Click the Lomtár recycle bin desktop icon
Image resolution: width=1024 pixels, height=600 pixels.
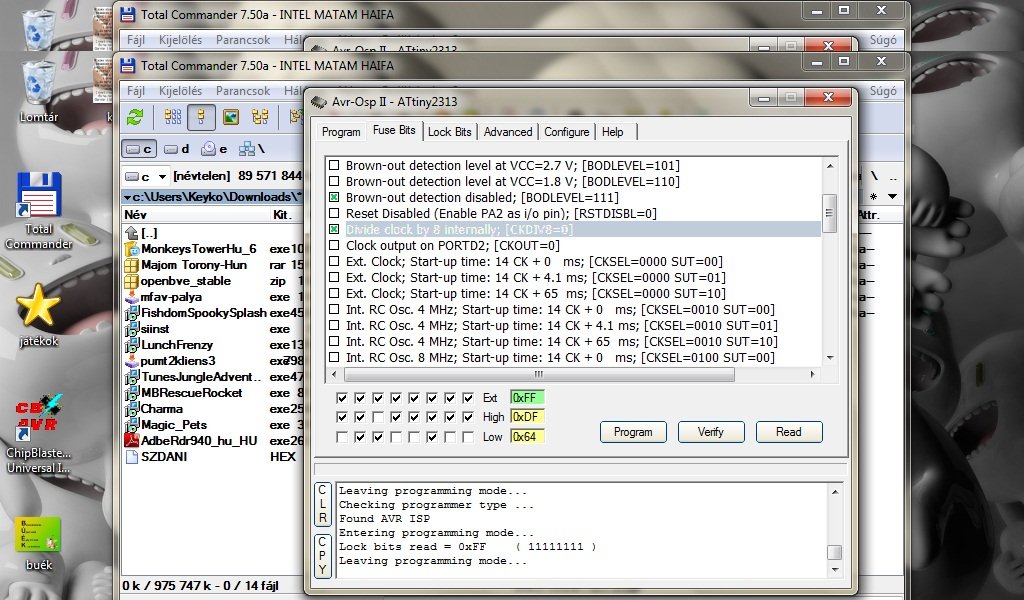(x=39, y=91)
